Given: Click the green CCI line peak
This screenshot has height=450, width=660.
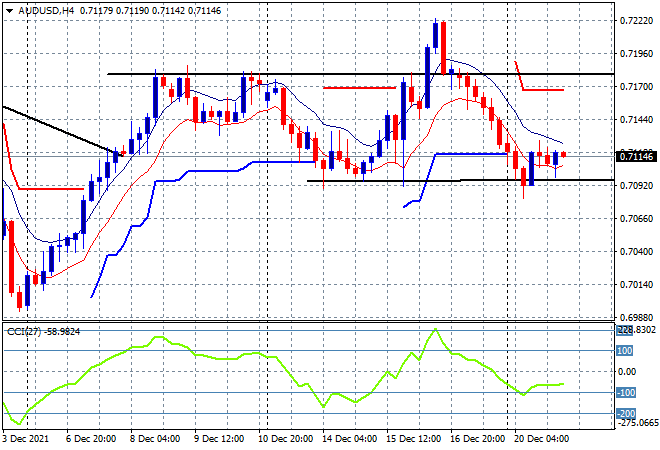Looking at the screenshot, I should [x=435, y=329].
